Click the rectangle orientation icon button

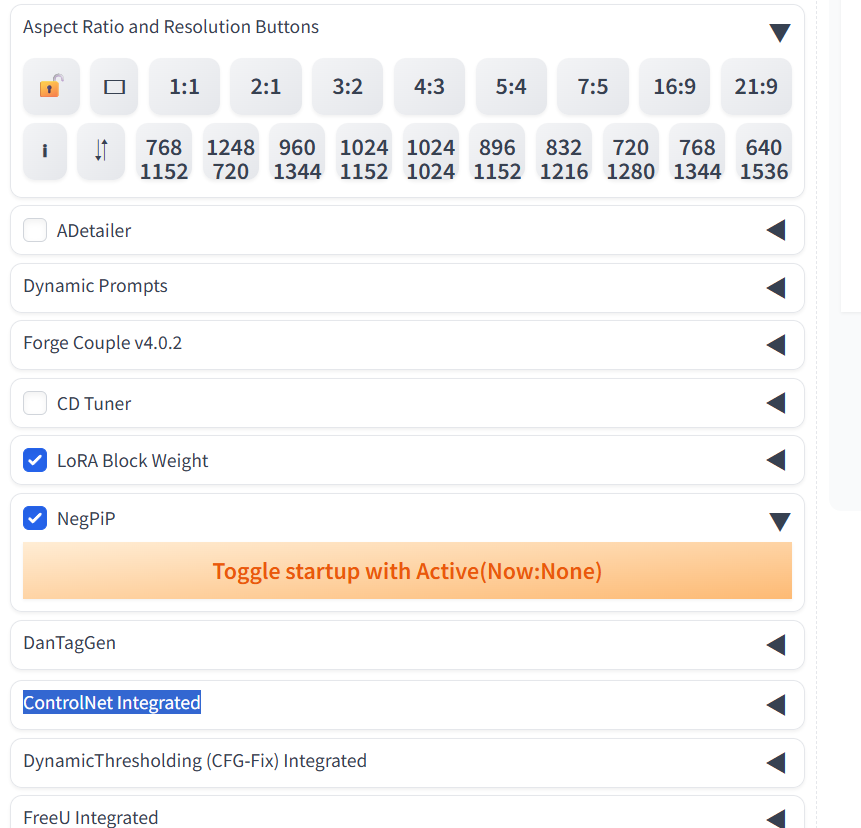point(114,87)
